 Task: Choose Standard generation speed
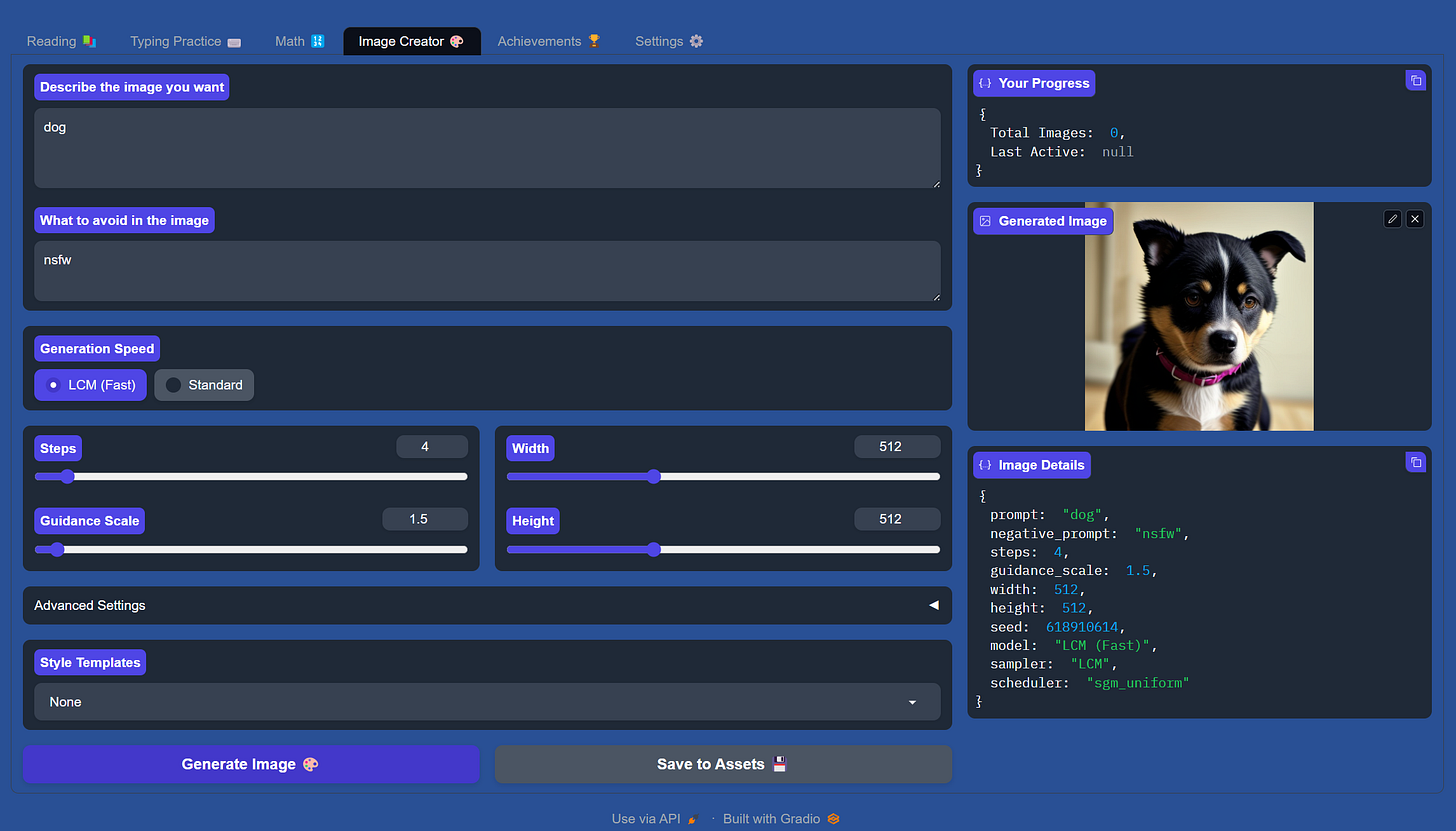click(204, 385)
